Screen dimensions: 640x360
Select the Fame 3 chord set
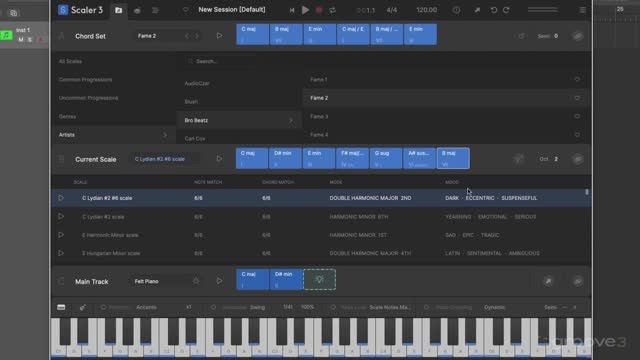point(319,116)
